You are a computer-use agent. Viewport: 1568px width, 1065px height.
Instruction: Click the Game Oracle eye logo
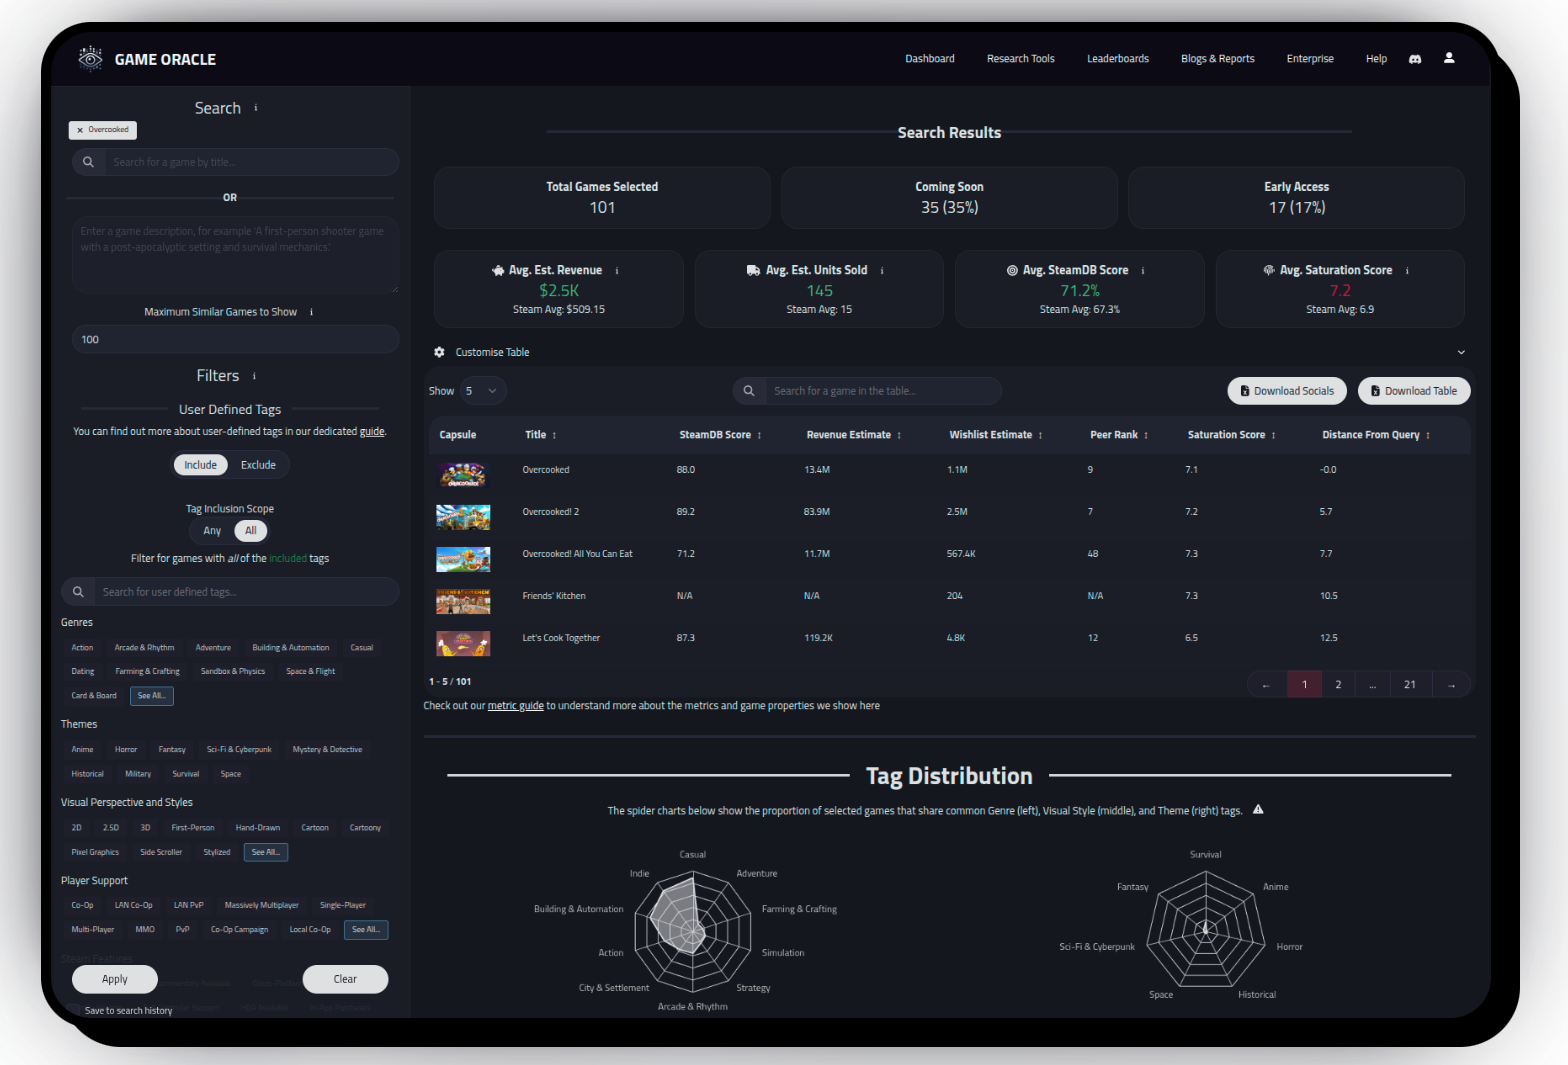point(90,59)
